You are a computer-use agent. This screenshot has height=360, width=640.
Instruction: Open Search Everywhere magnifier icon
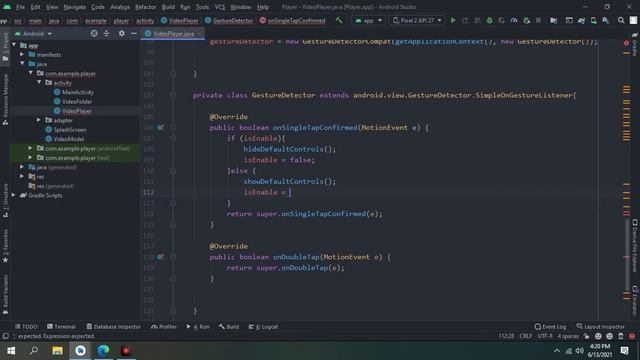point(621,20)
